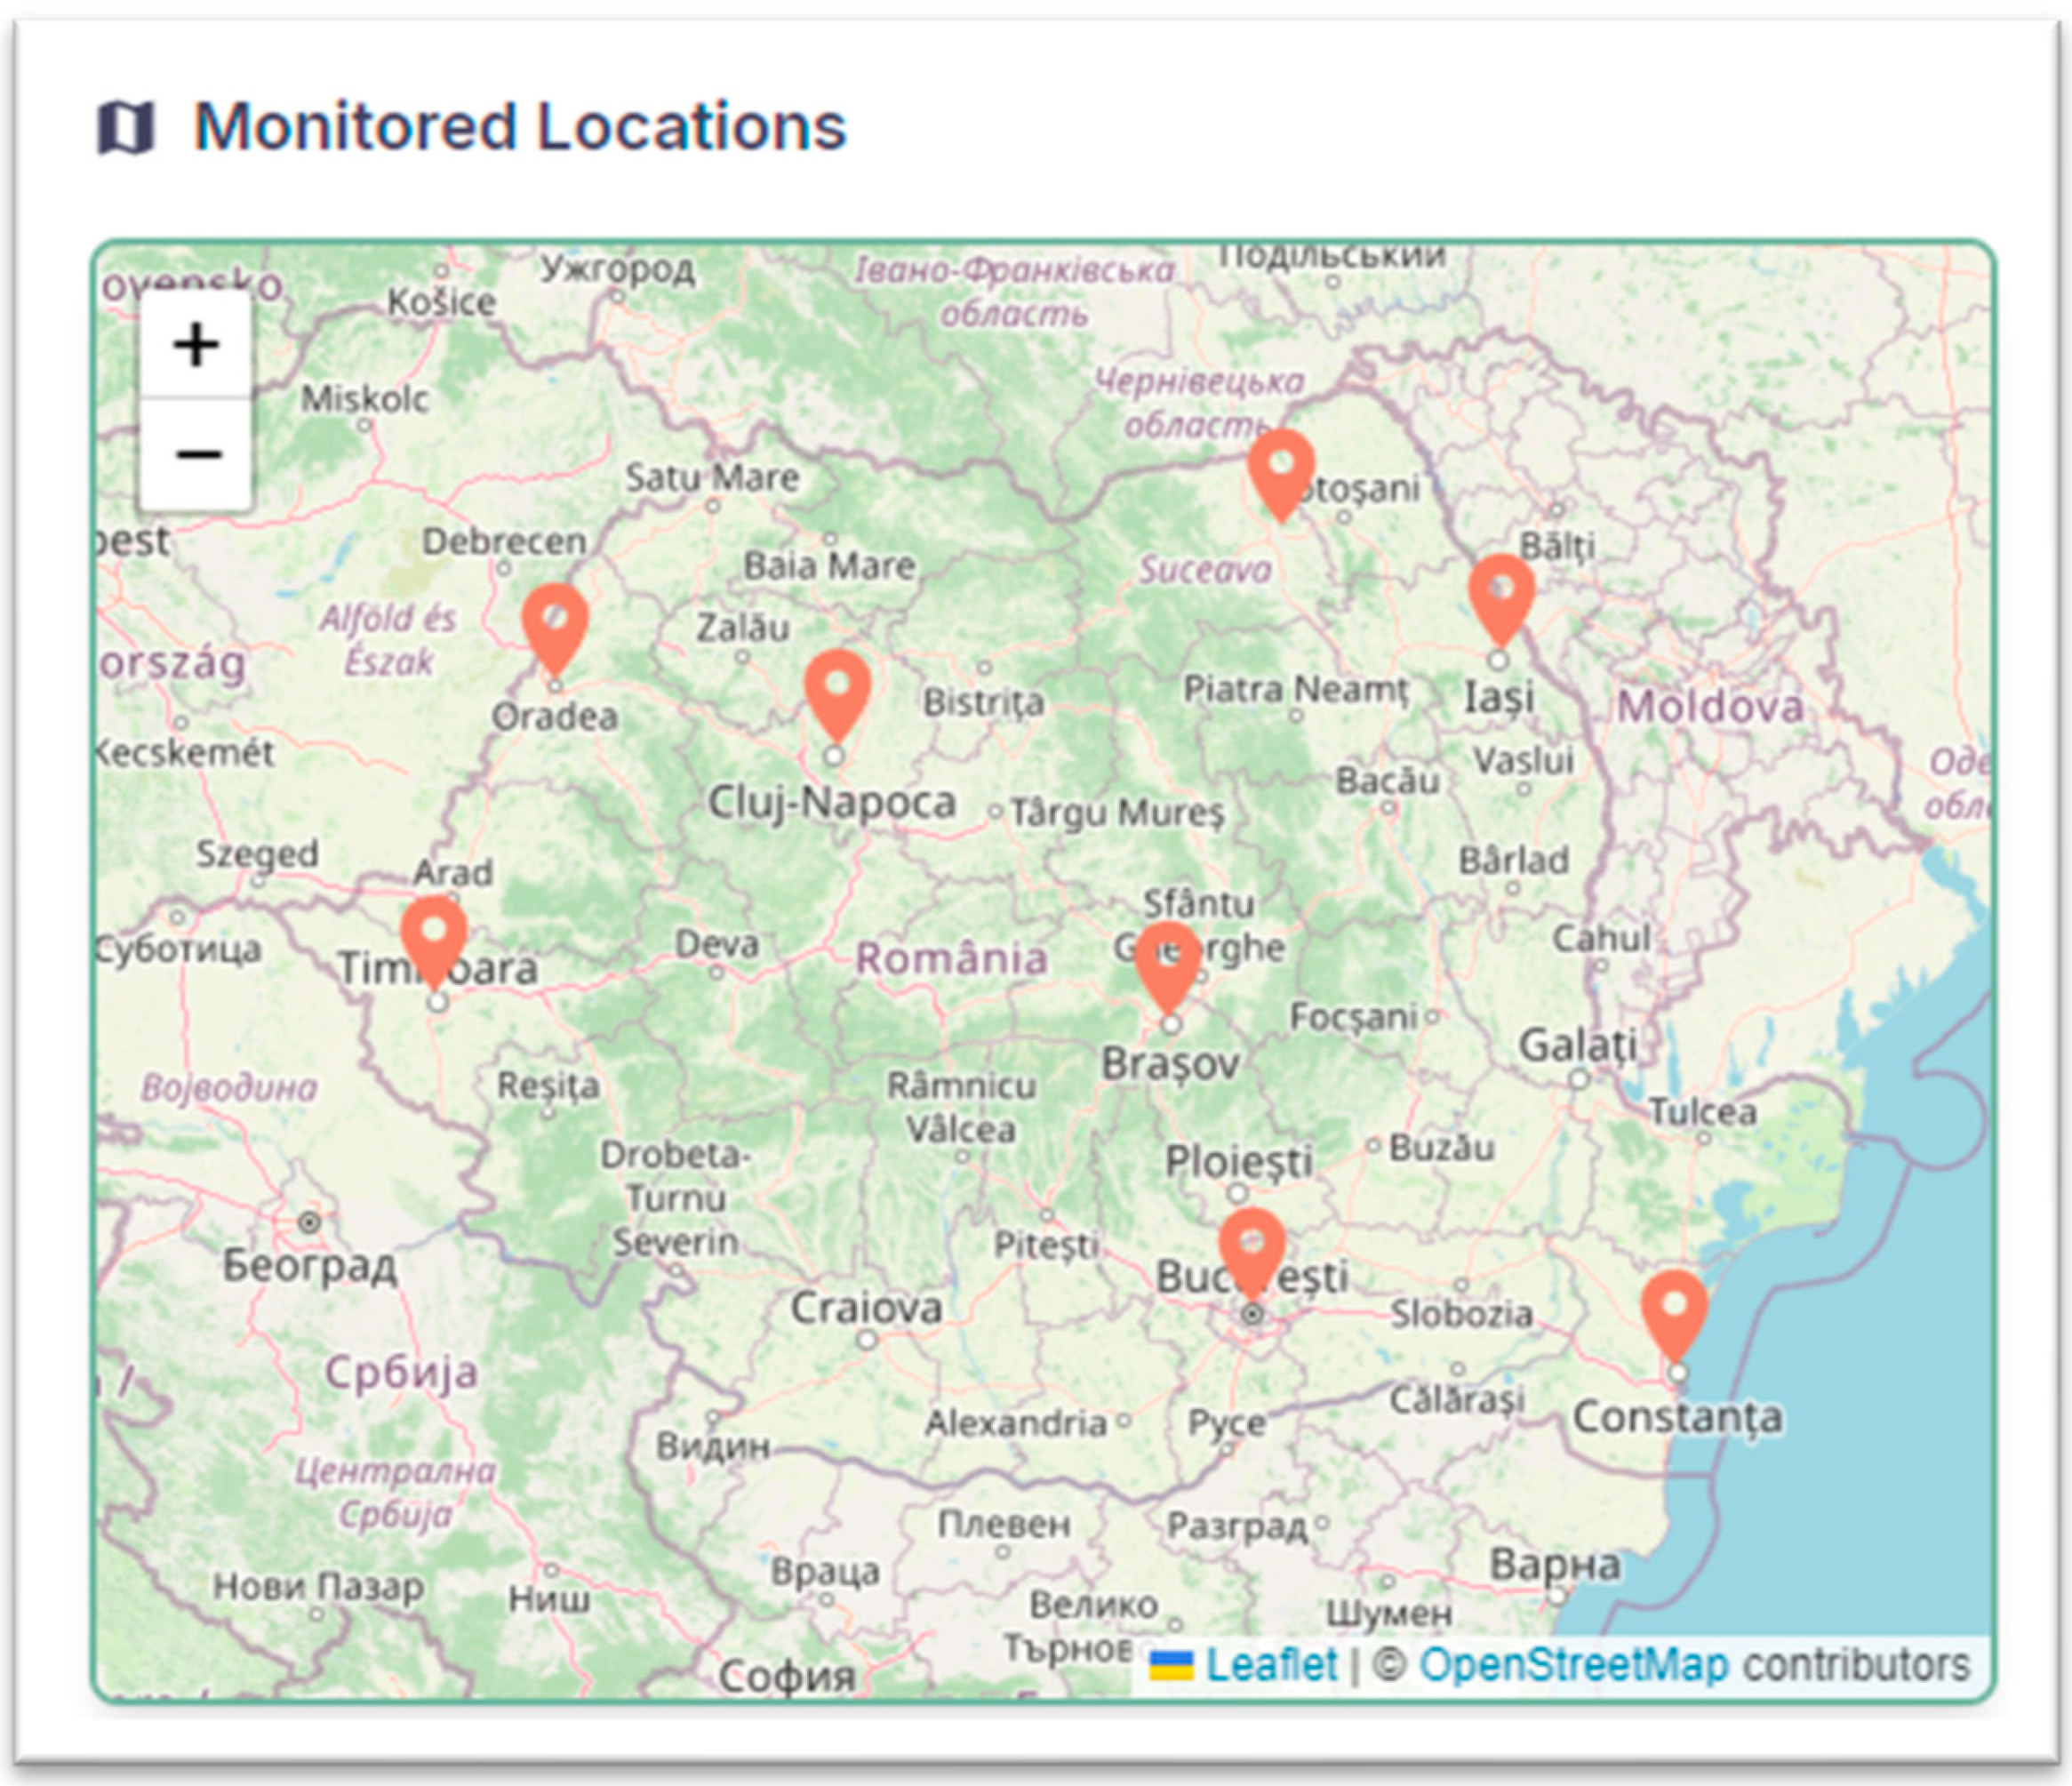
Task: Select the marker pin at București
Action: tap(1251, 1248)
